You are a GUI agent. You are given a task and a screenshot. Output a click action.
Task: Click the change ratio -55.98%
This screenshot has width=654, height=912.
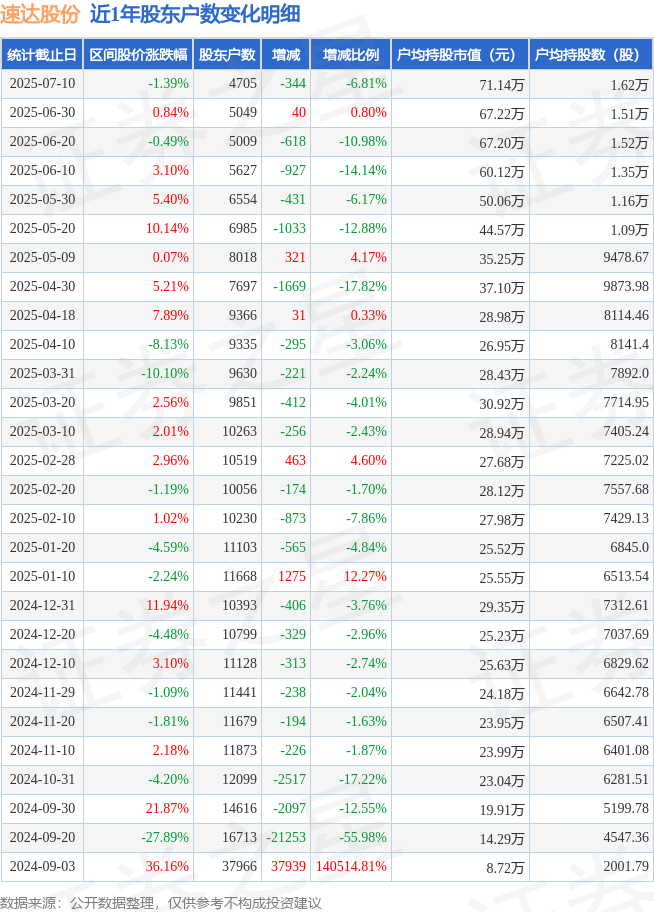pos(363,837)
